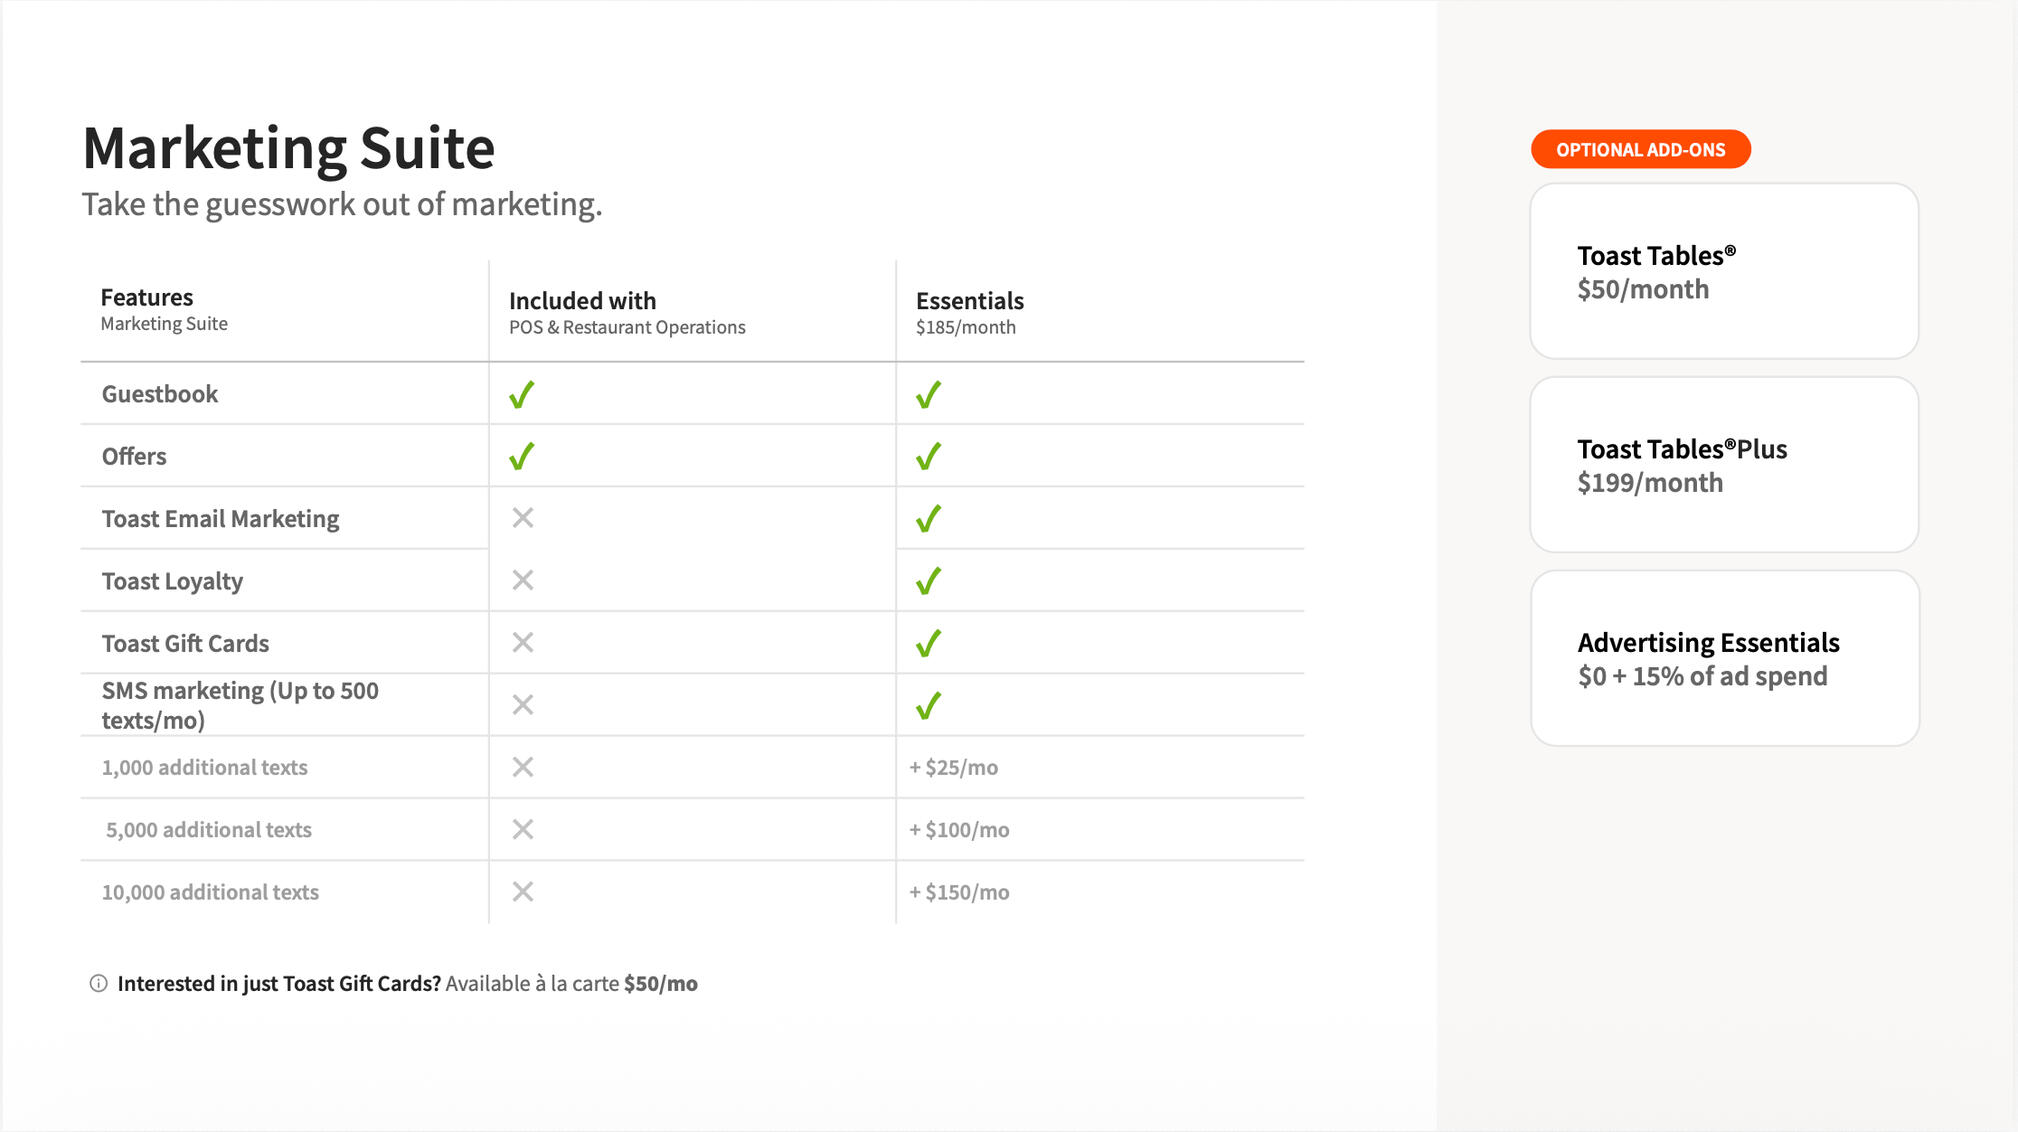
Task: Click the X icon in Toast Gift Cards row
Action: [522, 642]
